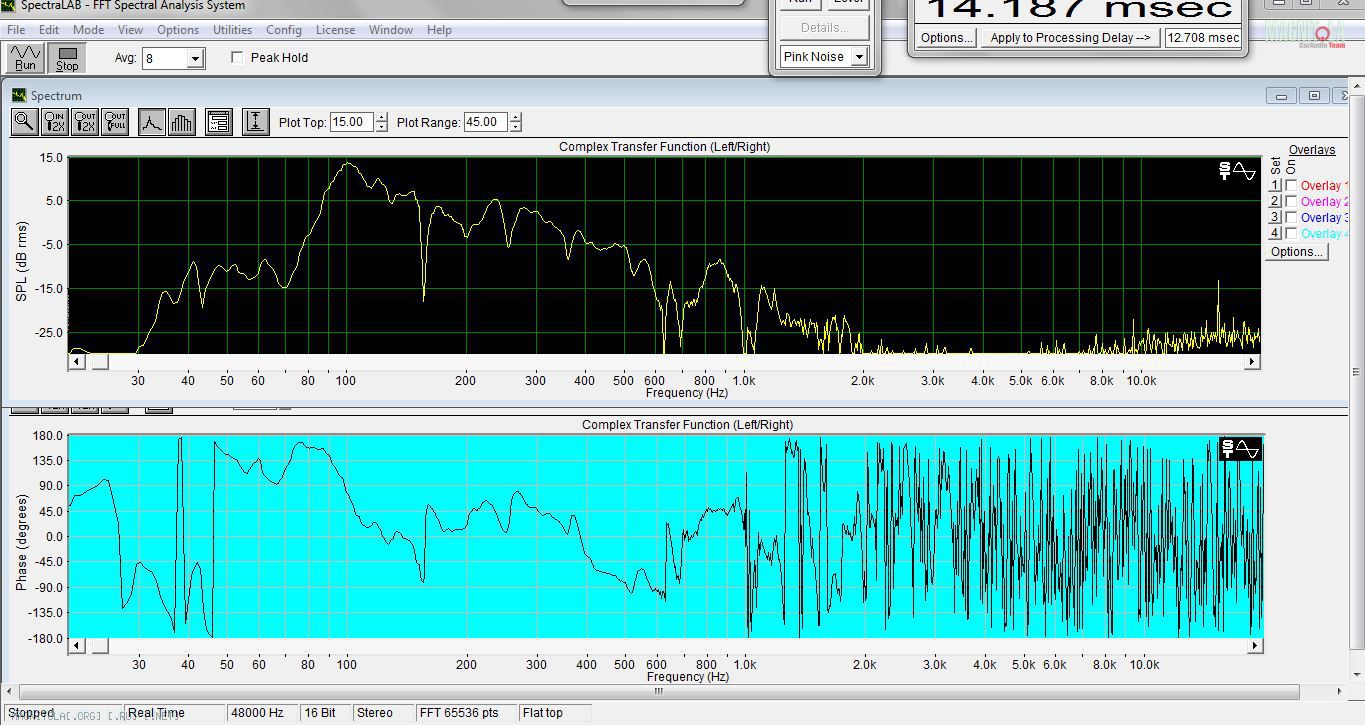Screen dimensions: 1365x725
Task: Click the Spectrum window title icon
Action: [19, 96]
